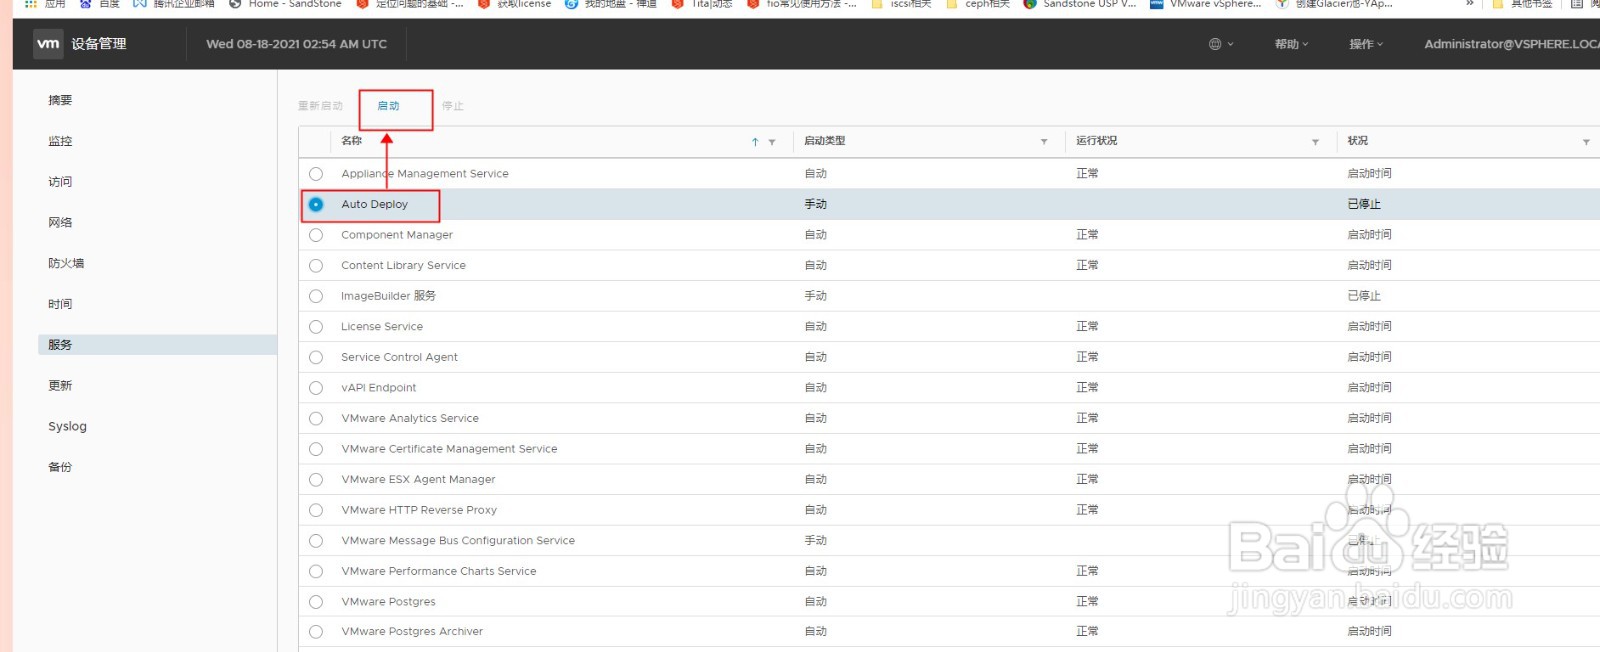The width and height of the screenshot is (1600, 652).
Task: Select the 服务 services sidebar item
Action: tap(157, 345)
